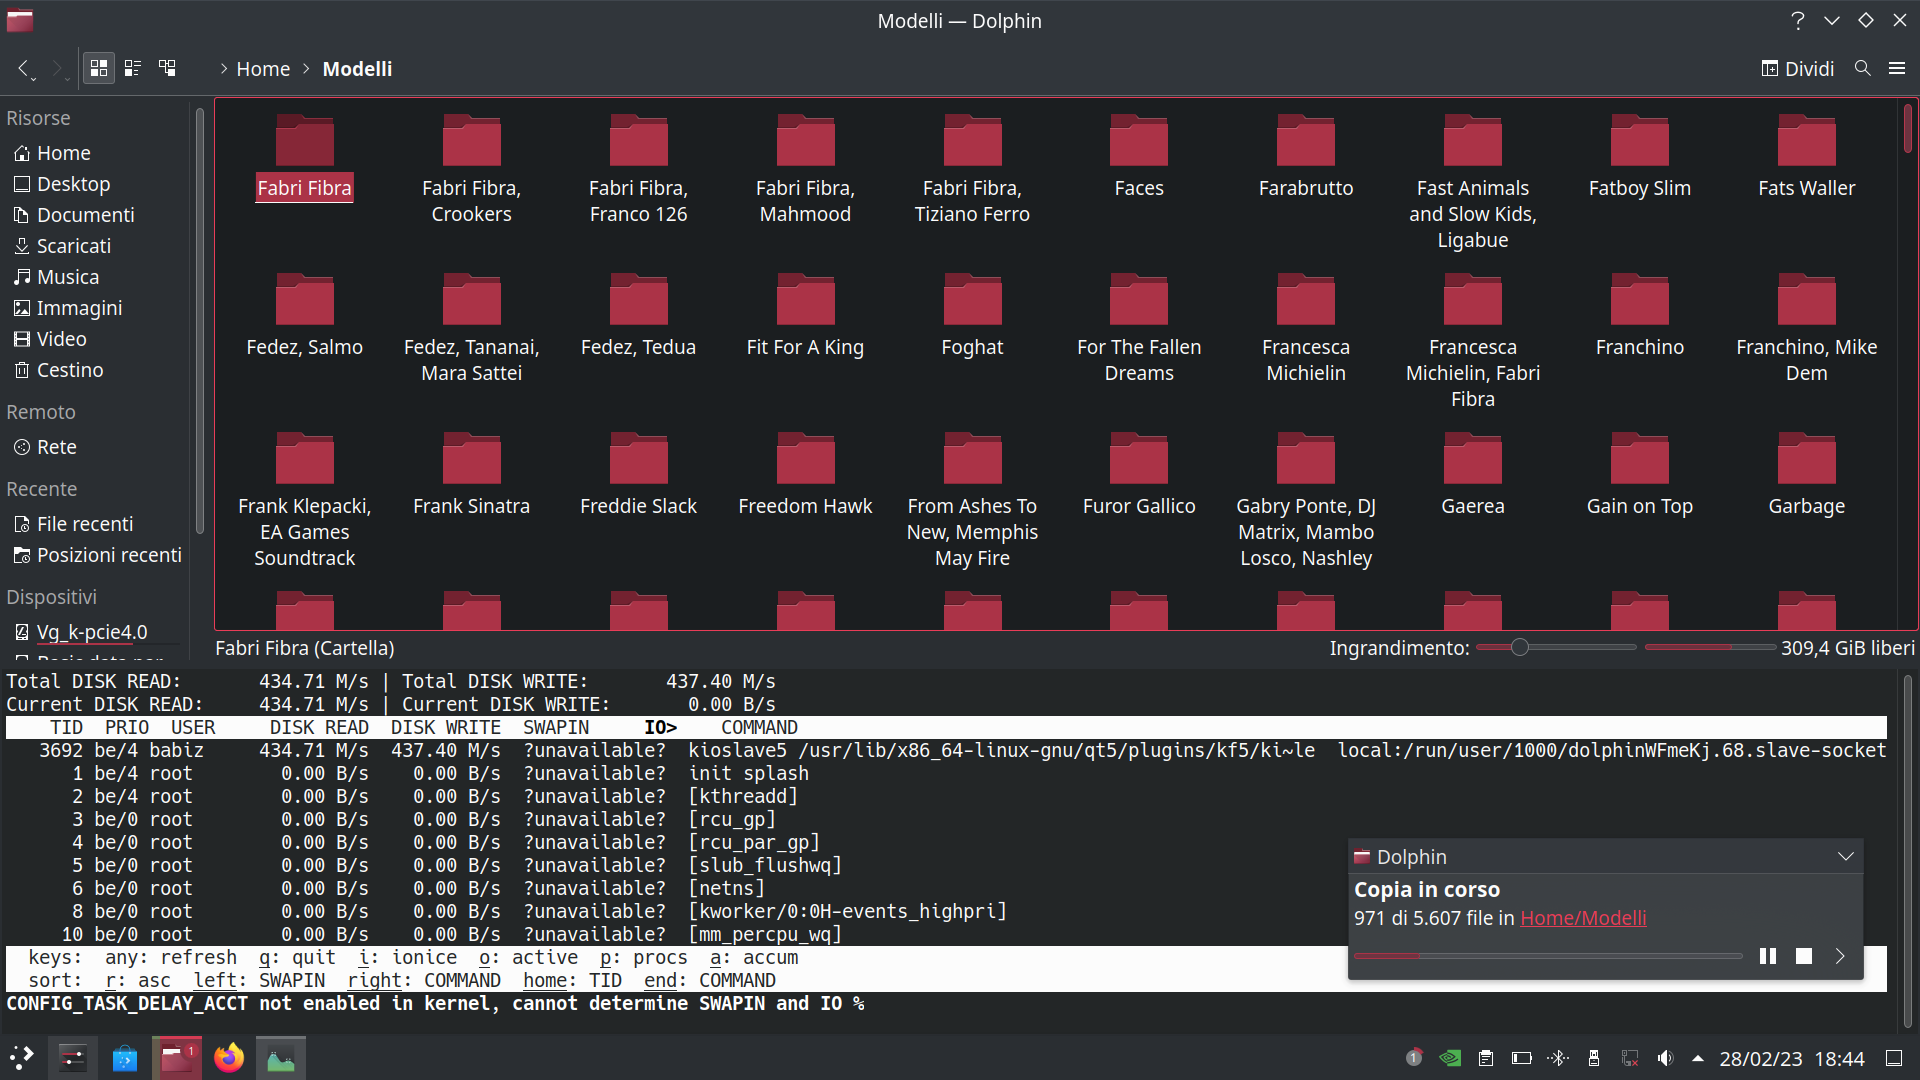The height and width of the screenshot is (1080, 1920).
Task: Open Scaricati in Risorse sidebar
Action: pyautogui.click(x=73, y=246)
